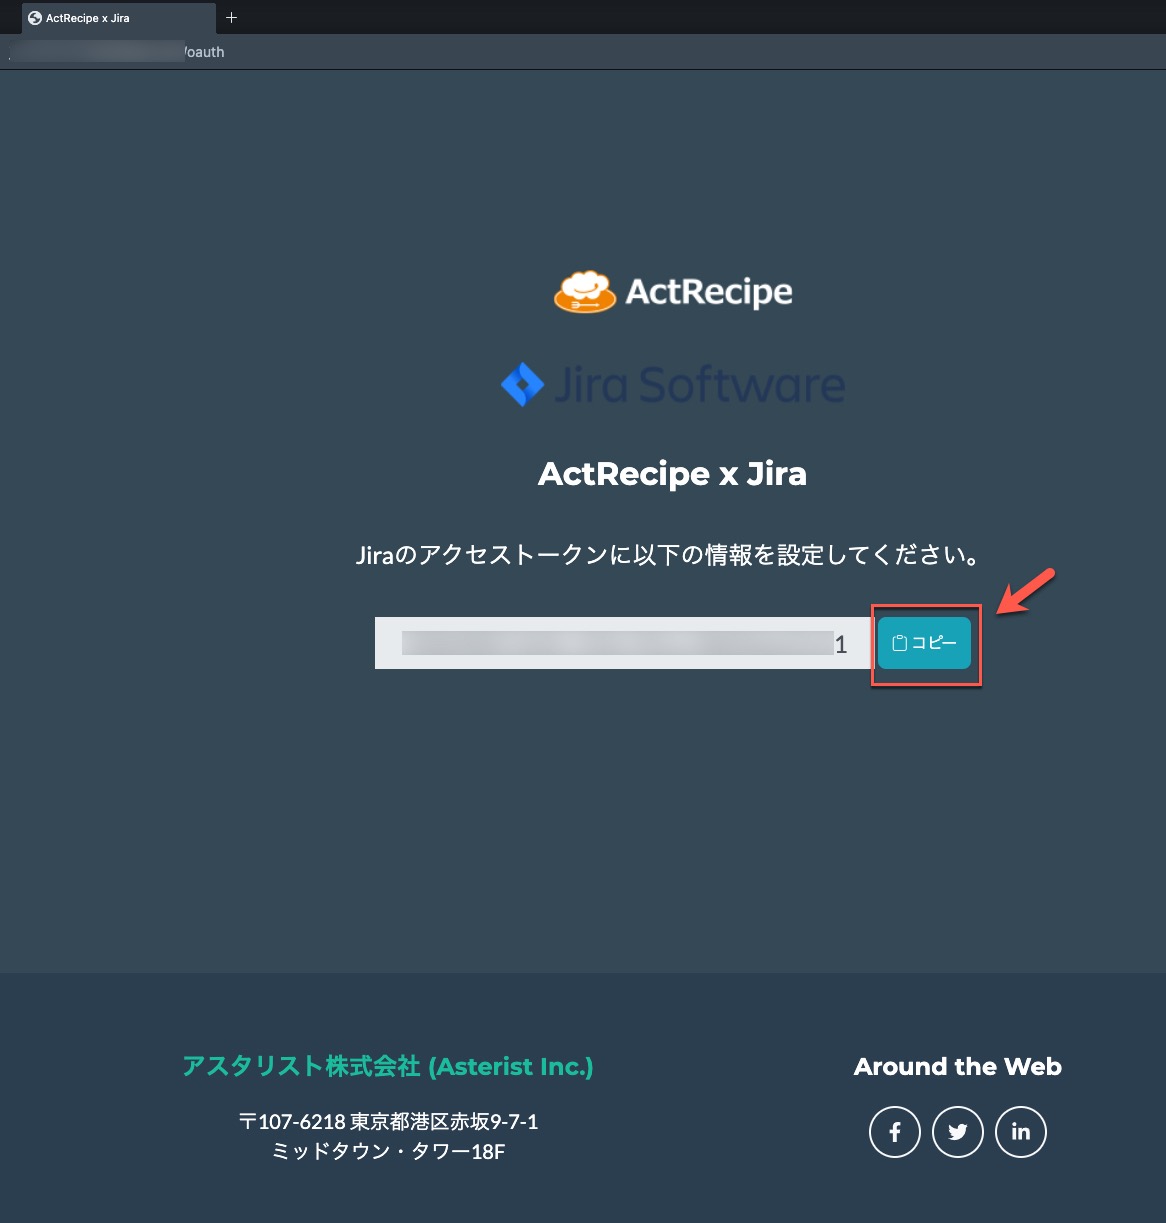Open the LinkedIn social icon

(1021, 1131)
